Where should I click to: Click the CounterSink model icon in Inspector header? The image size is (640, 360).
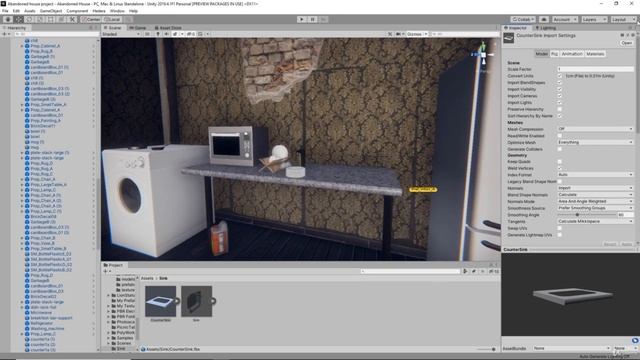click(509, 38)
